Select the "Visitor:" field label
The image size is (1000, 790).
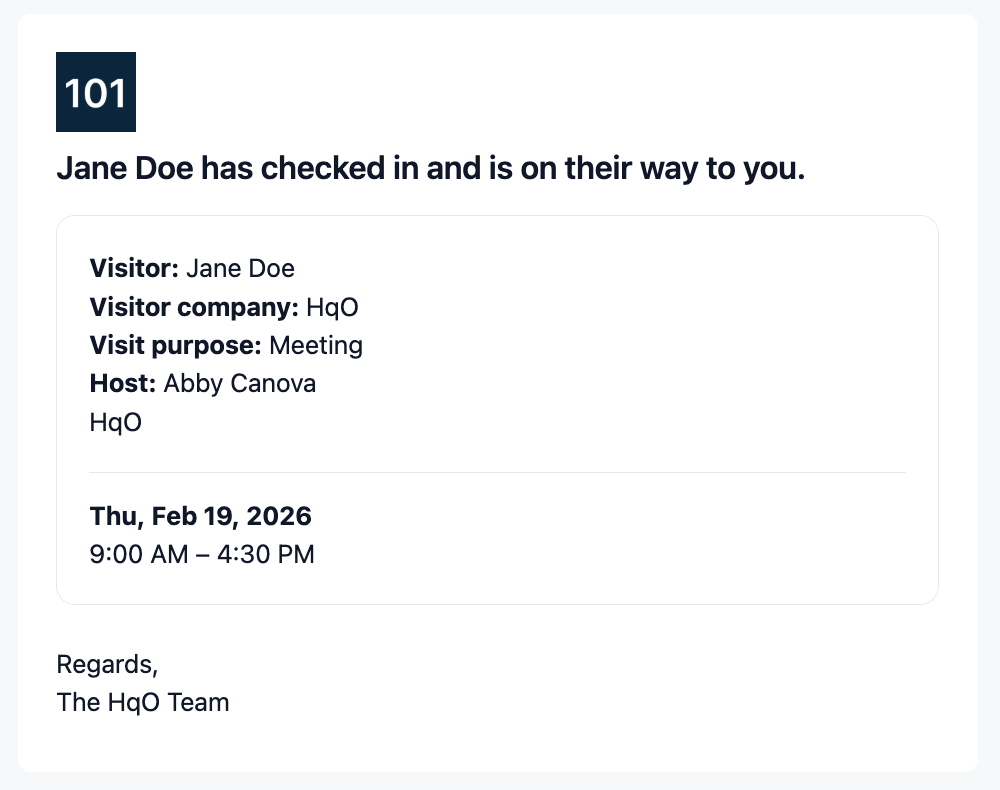pos(134,268)
